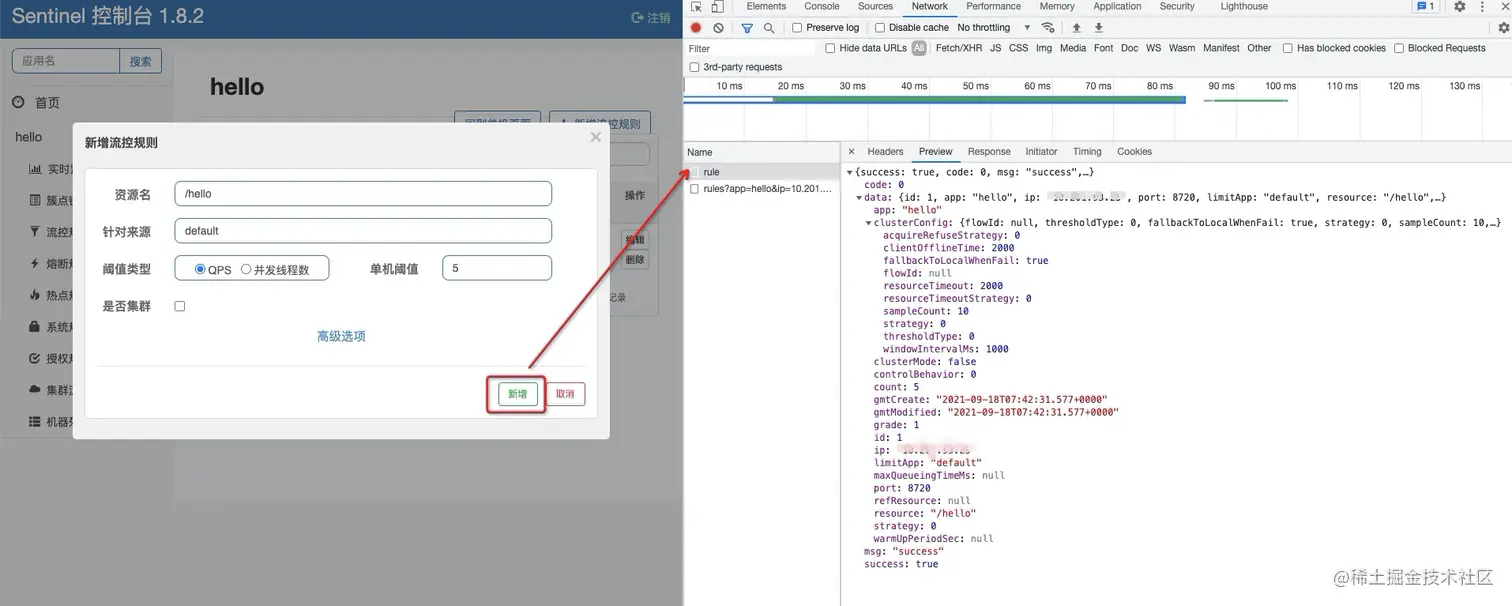Select the QPS radio button
1512x606 pixels.
(200, 269)
